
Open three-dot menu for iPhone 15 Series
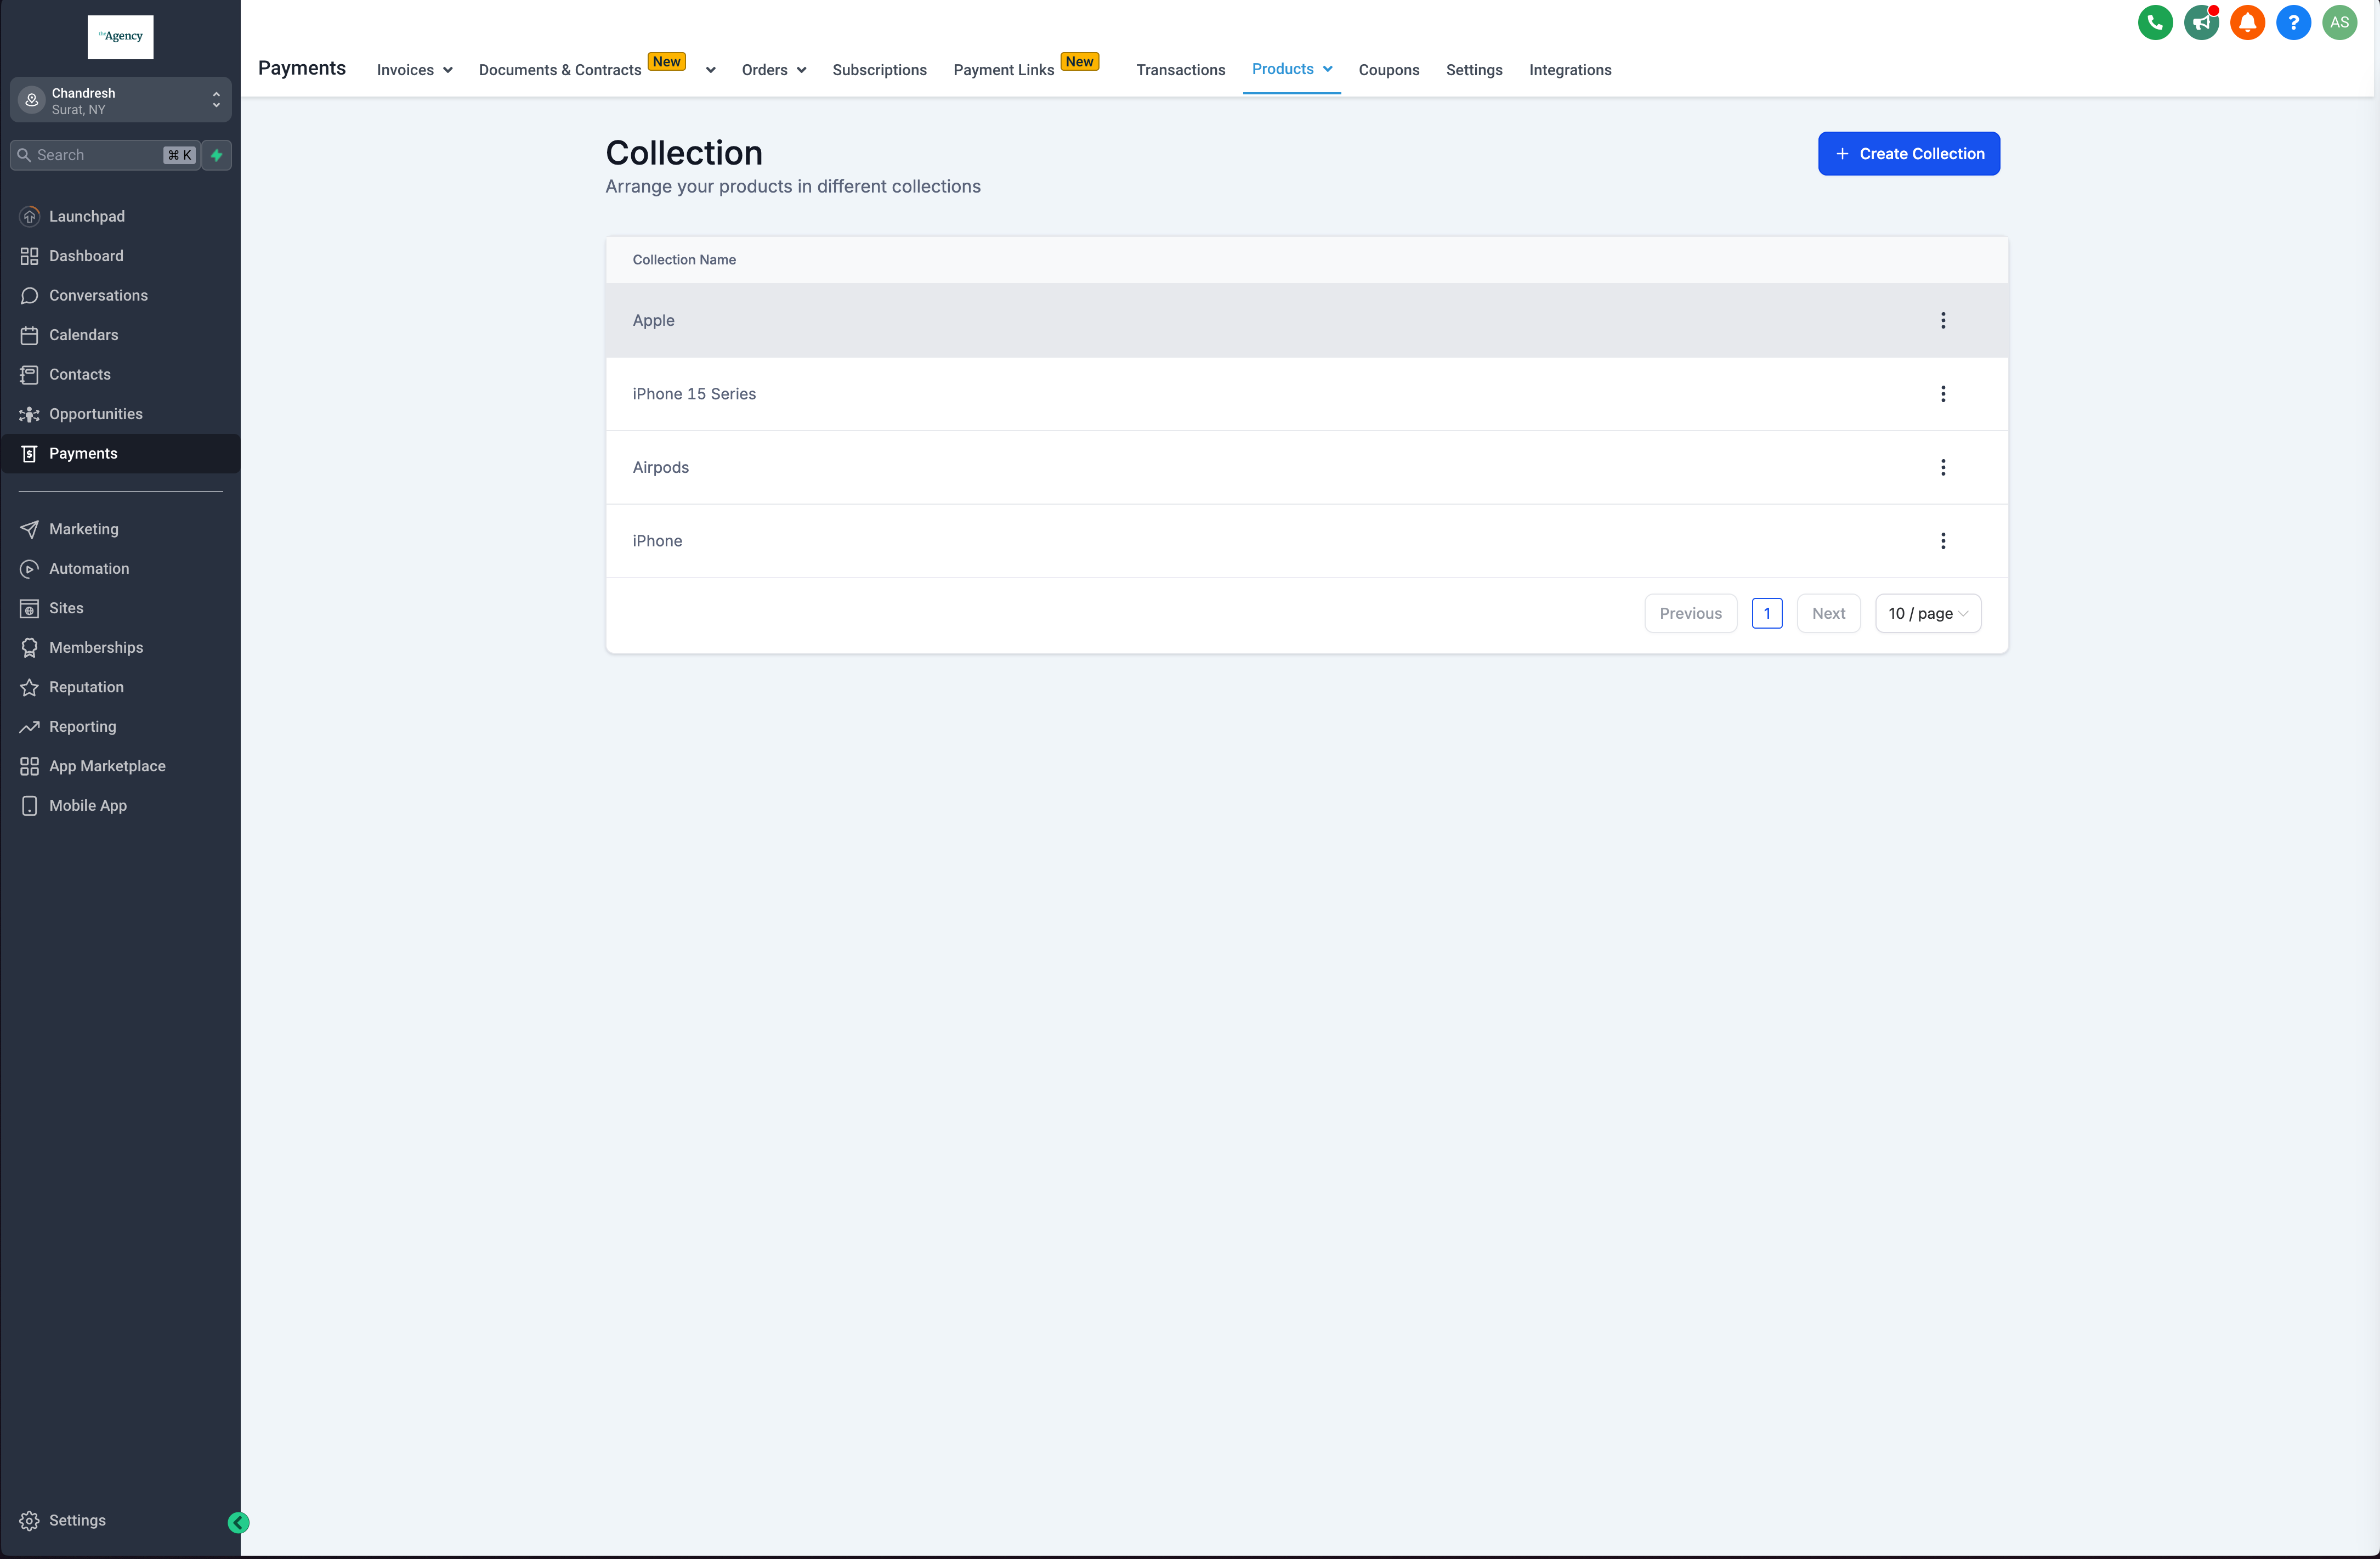click(x=1942, y=394)
